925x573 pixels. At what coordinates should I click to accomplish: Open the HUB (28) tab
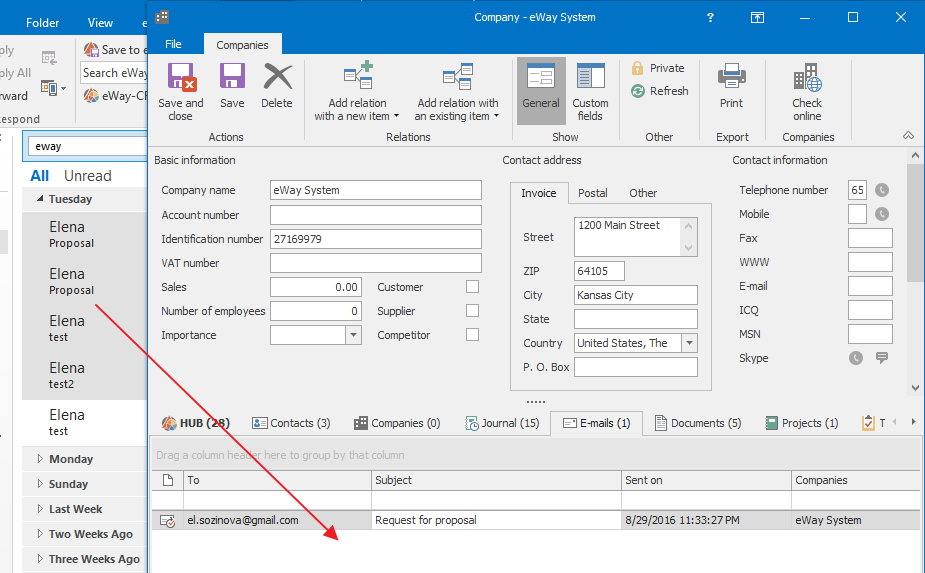[196, 423]
